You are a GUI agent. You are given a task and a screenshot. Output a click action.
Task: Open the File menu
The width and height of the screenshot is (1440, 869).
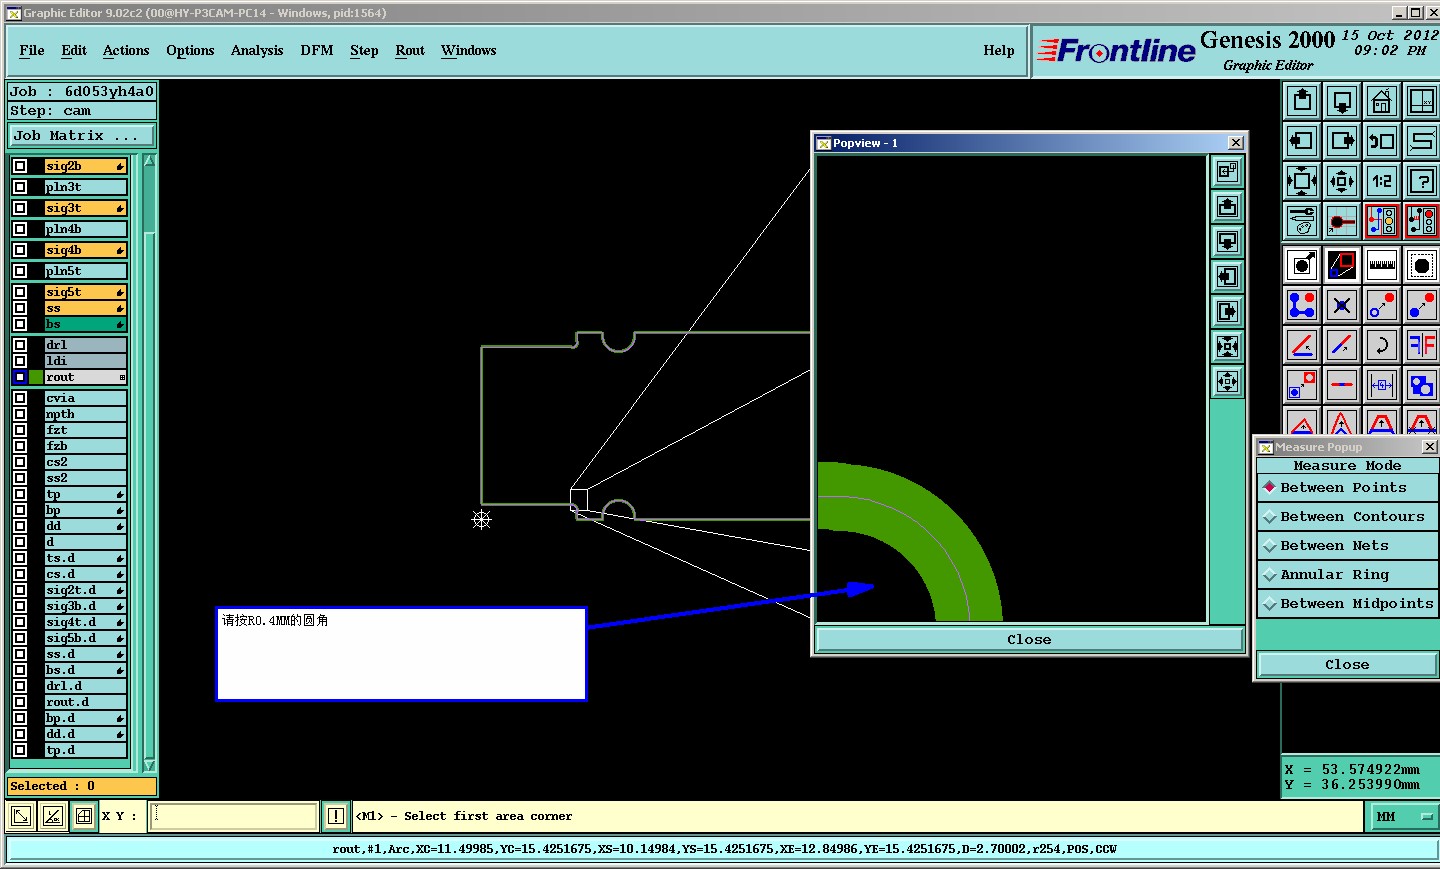pyautogui.click(x=32, y=50)
